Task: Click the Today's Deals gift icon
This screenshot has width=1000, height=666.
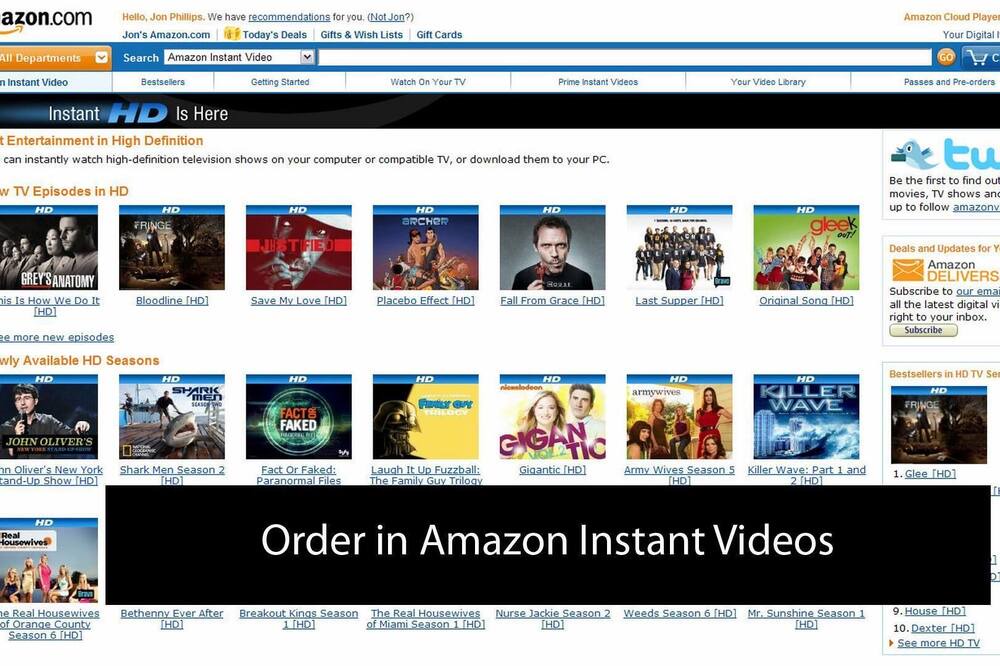Action: (x=232, y=34)
